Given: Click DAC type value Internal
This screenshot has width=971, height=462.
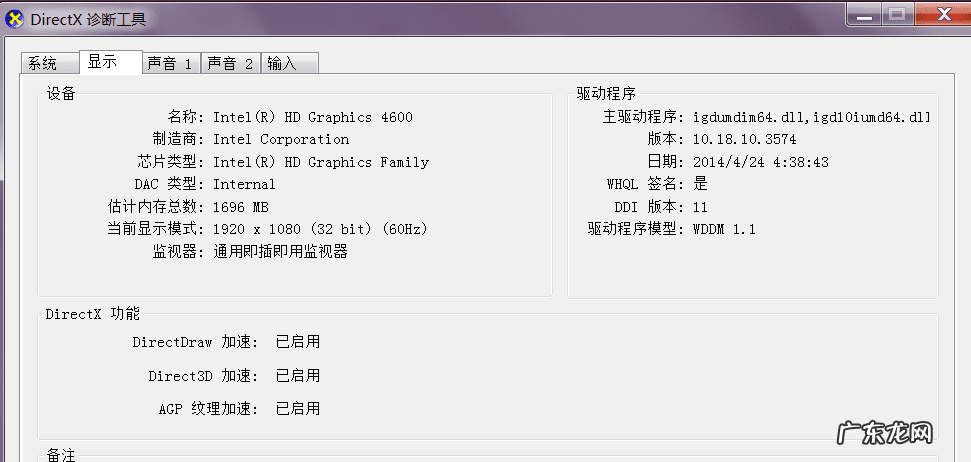Looking at the screenshot, I should (x=244, y=185).
